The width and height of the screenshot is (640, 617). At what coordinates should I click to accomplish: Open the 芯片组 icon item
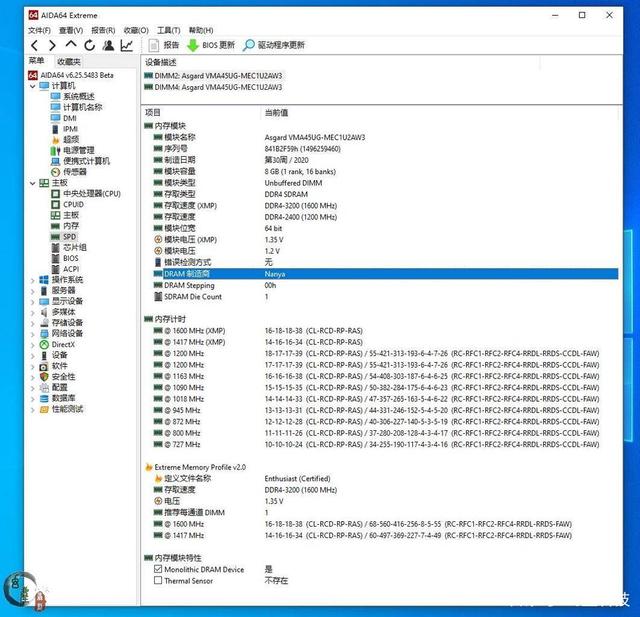56,247
